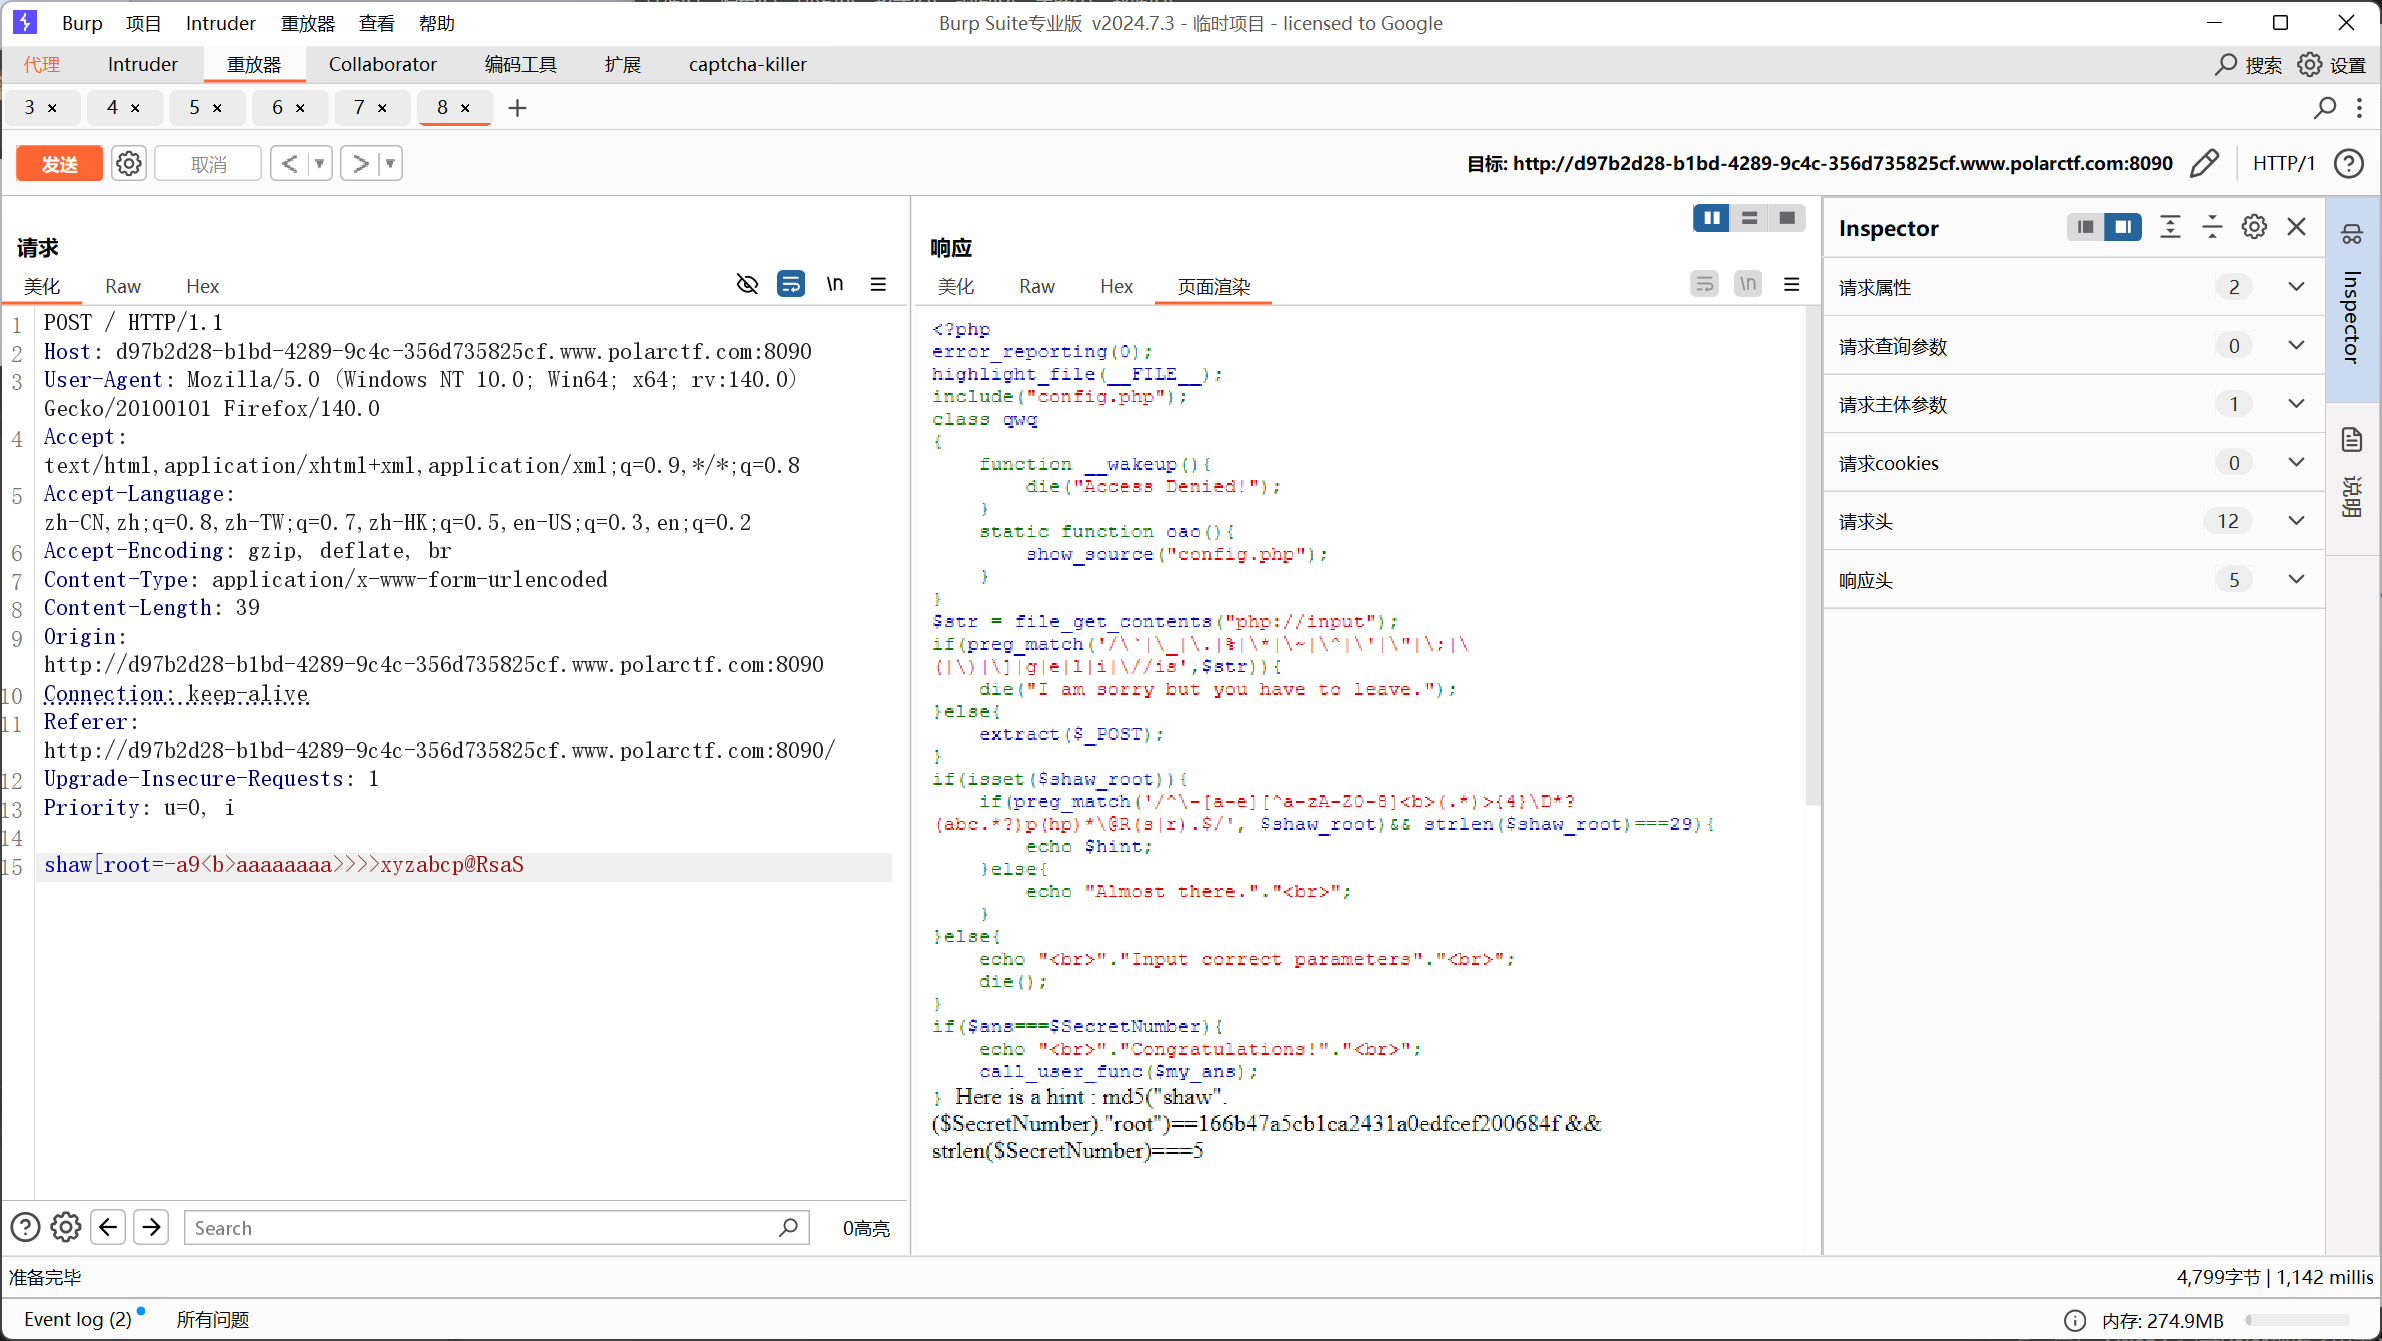Image resolution: width=2382 pixels, height=1341 pixels.
Task: Edit target with the pencil icon
Action: 2204,163
